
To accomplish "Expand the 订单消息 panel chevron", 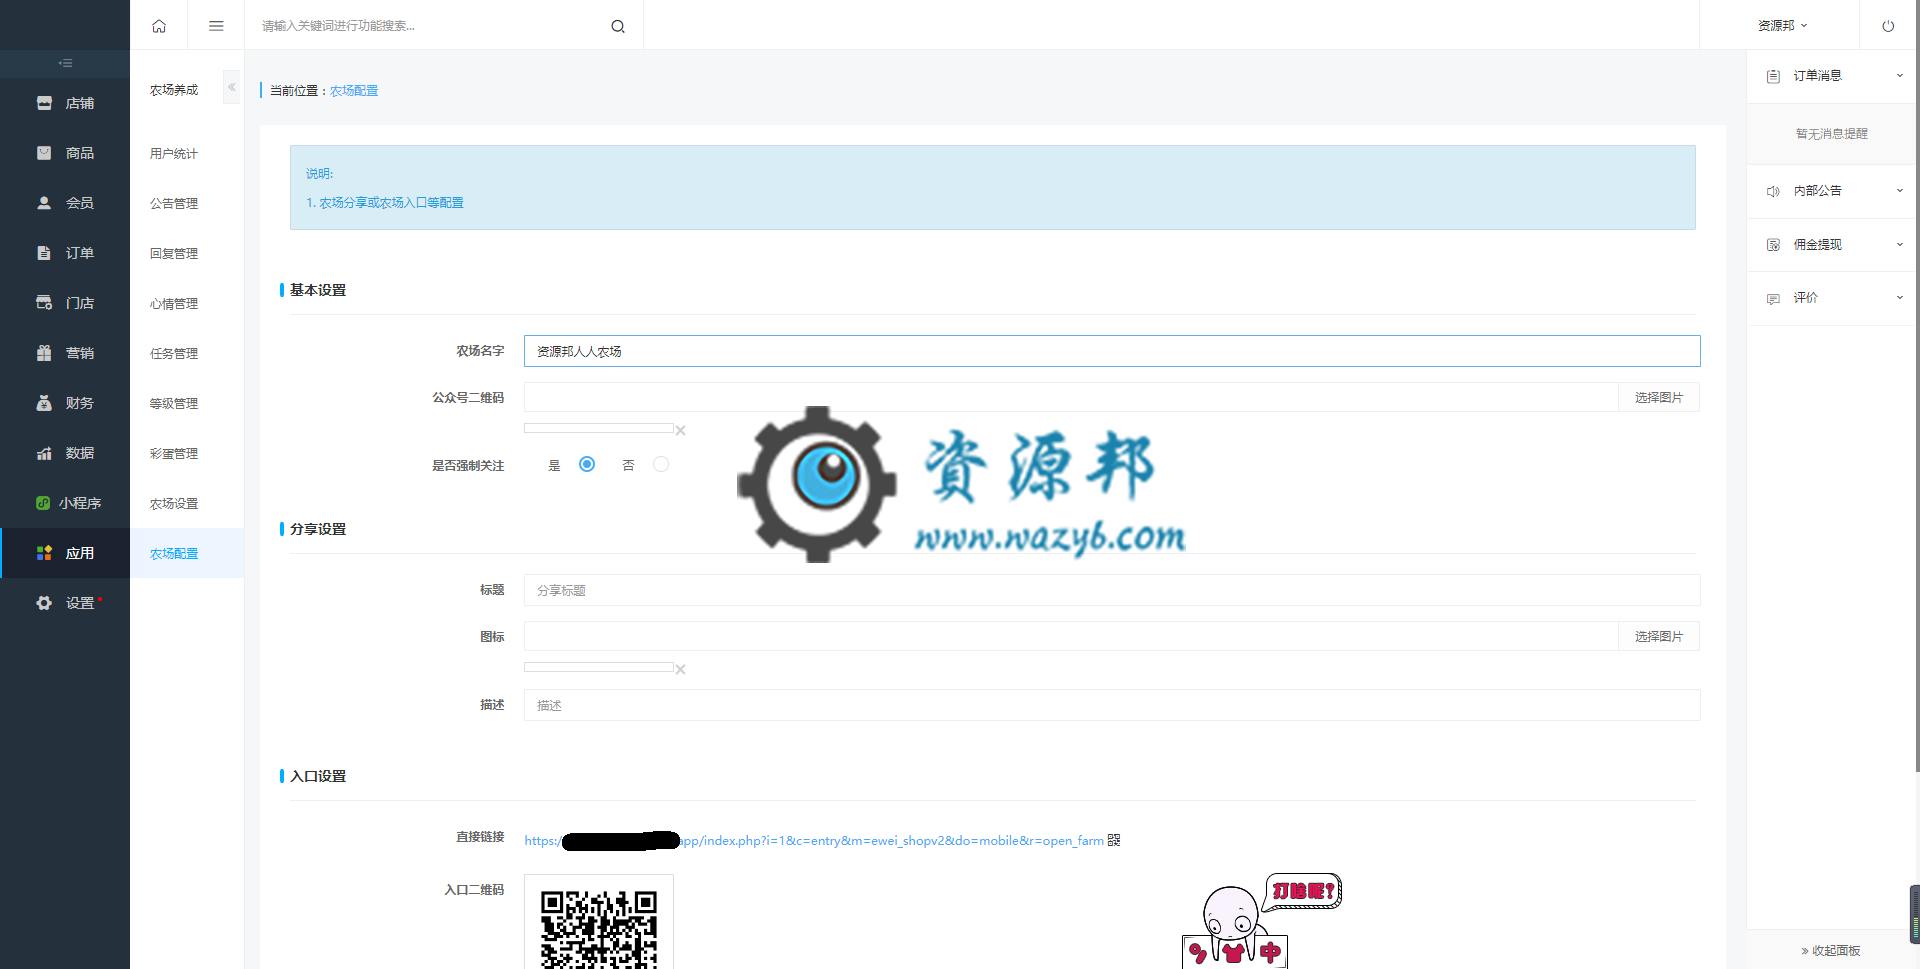I will click(1899, 76).
